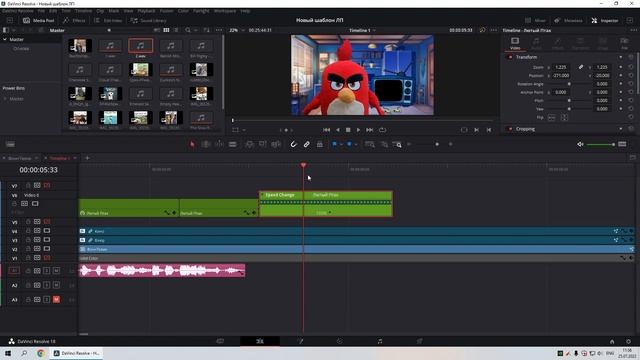The image size is (640, 360).
Task: Open Timeline View Options icon
Action: 10,144
